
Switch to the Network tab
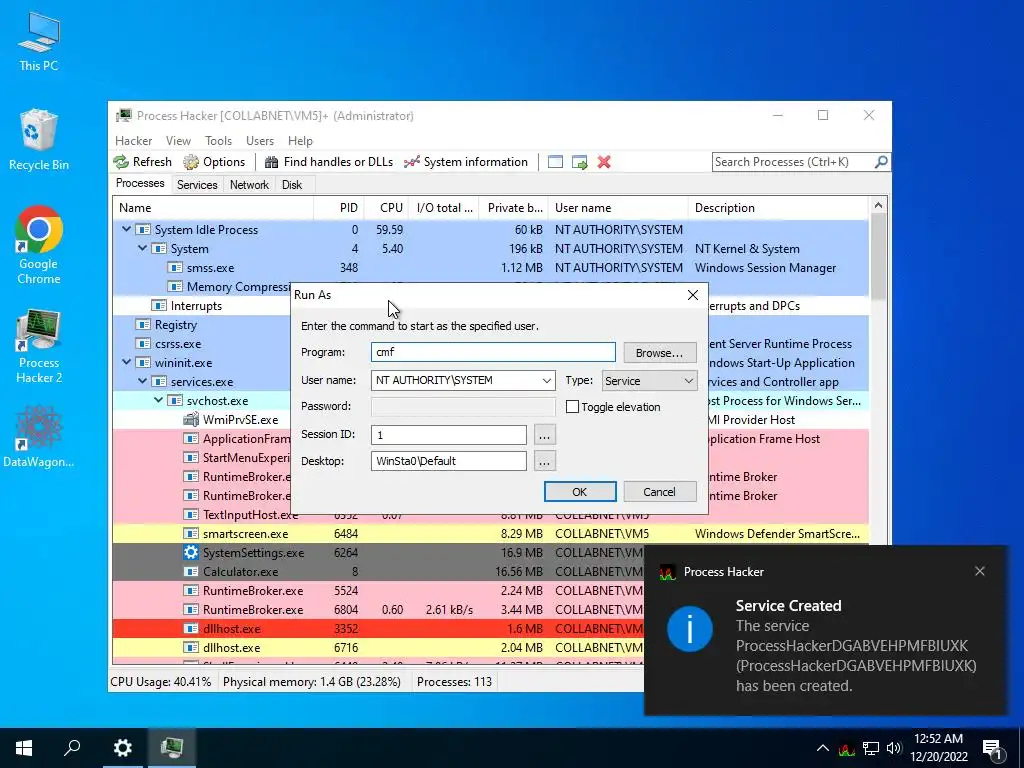[249, 185]
